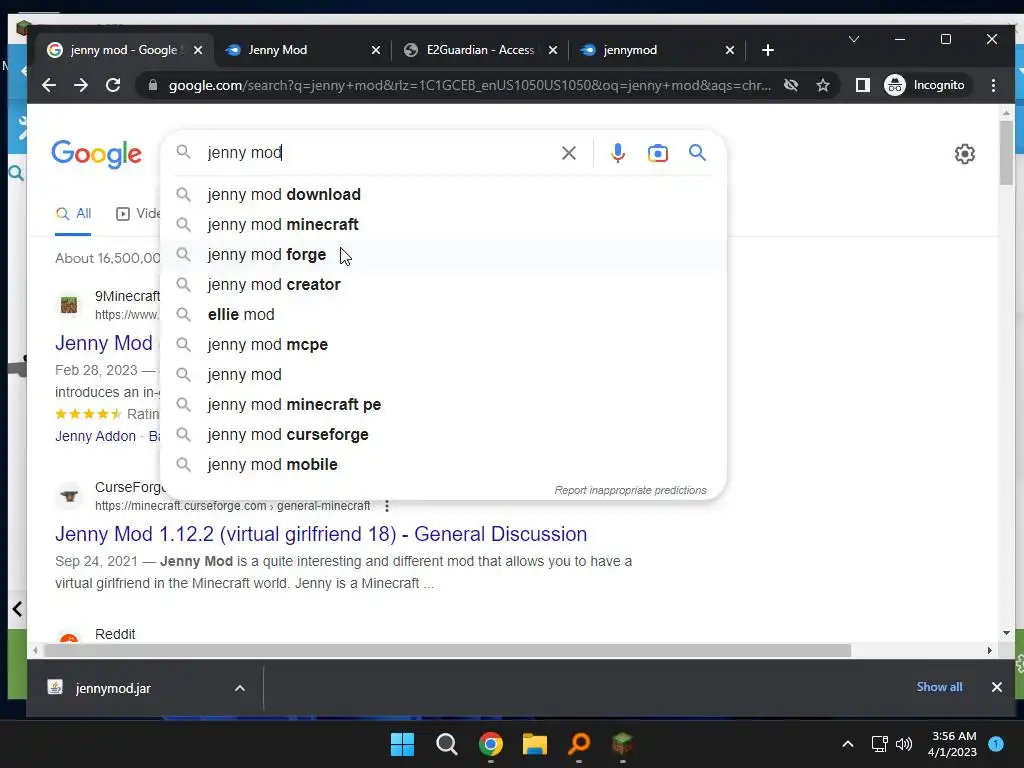Choose suggestion jenny mod mobile

pos(443,465)
